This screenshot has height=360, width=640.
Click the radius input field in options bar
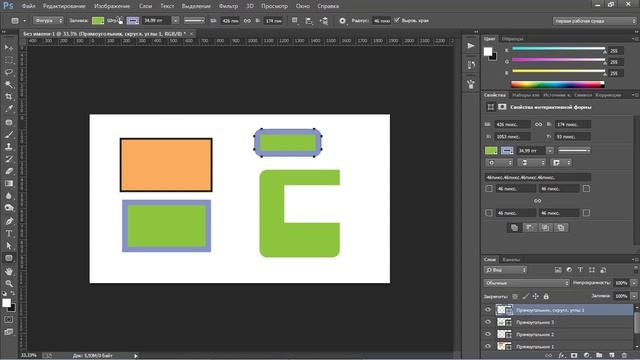(x=381, y=20)
